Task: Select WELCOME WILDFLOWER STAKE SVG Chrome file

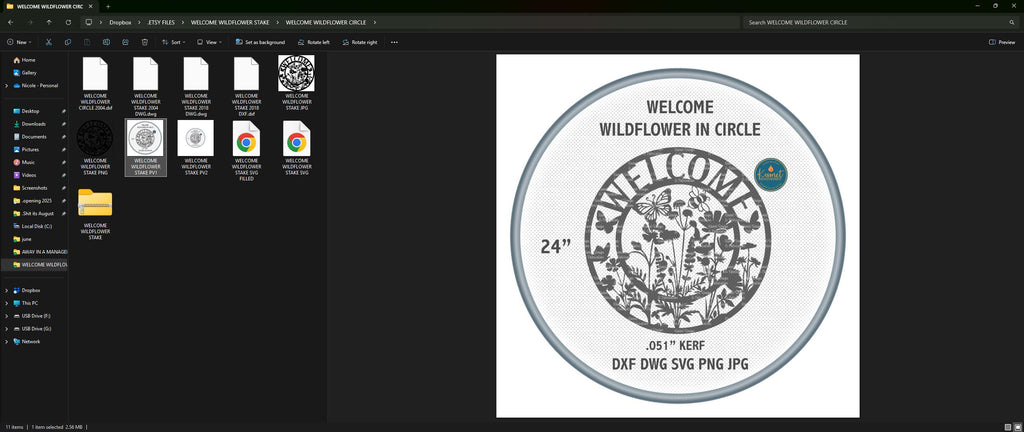Action: click(296, 148)
